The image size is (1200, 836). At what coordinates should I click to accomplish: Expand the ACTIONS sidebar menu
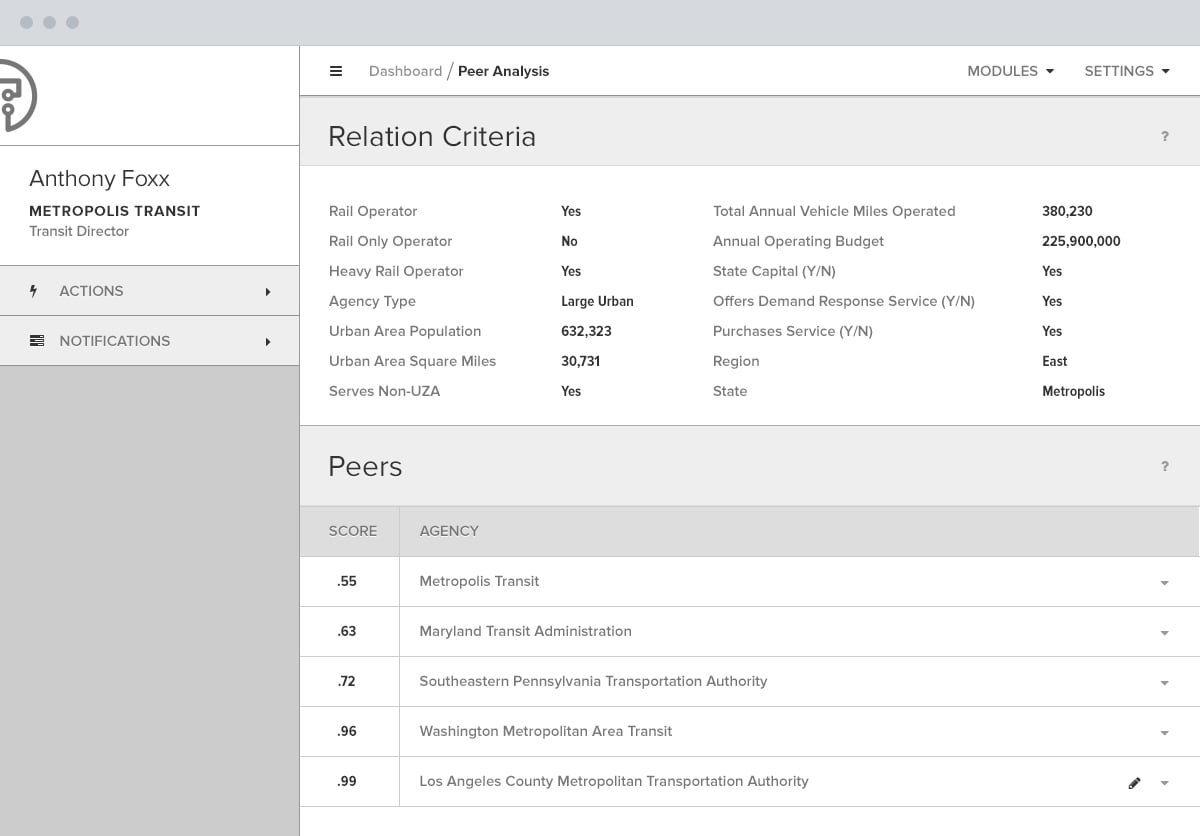point(149,291)
